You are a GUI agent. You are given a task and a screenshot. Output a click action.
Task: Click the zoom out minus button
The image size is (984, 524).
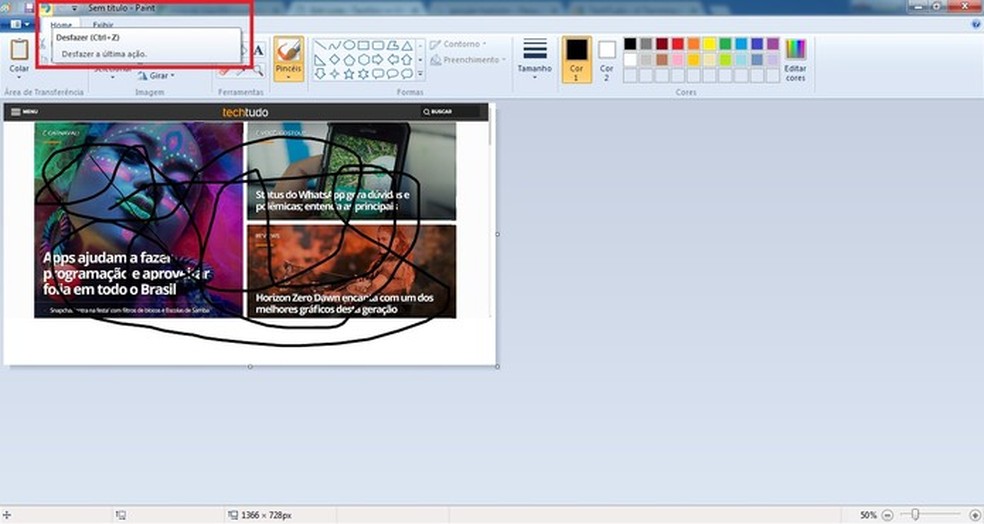click(887, 515)
